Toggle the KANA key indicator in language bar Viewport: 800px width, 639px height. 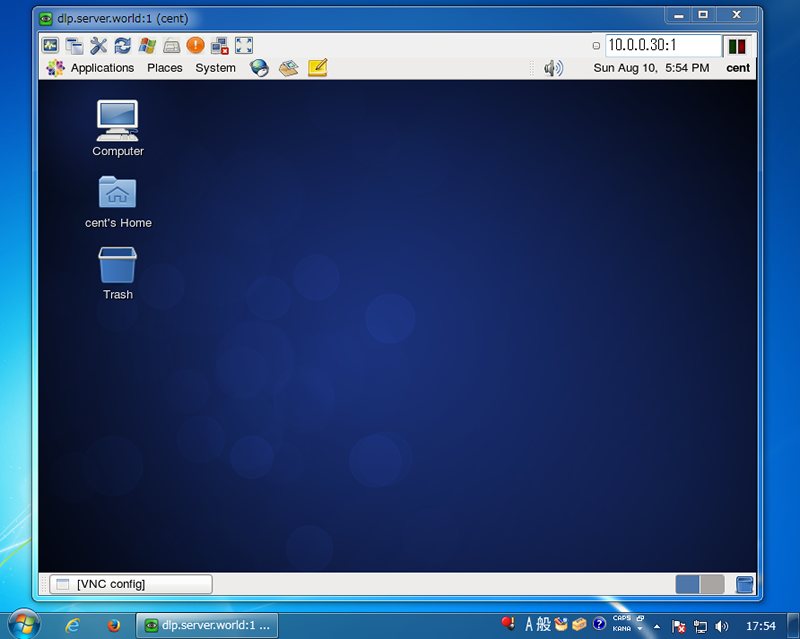621,629
